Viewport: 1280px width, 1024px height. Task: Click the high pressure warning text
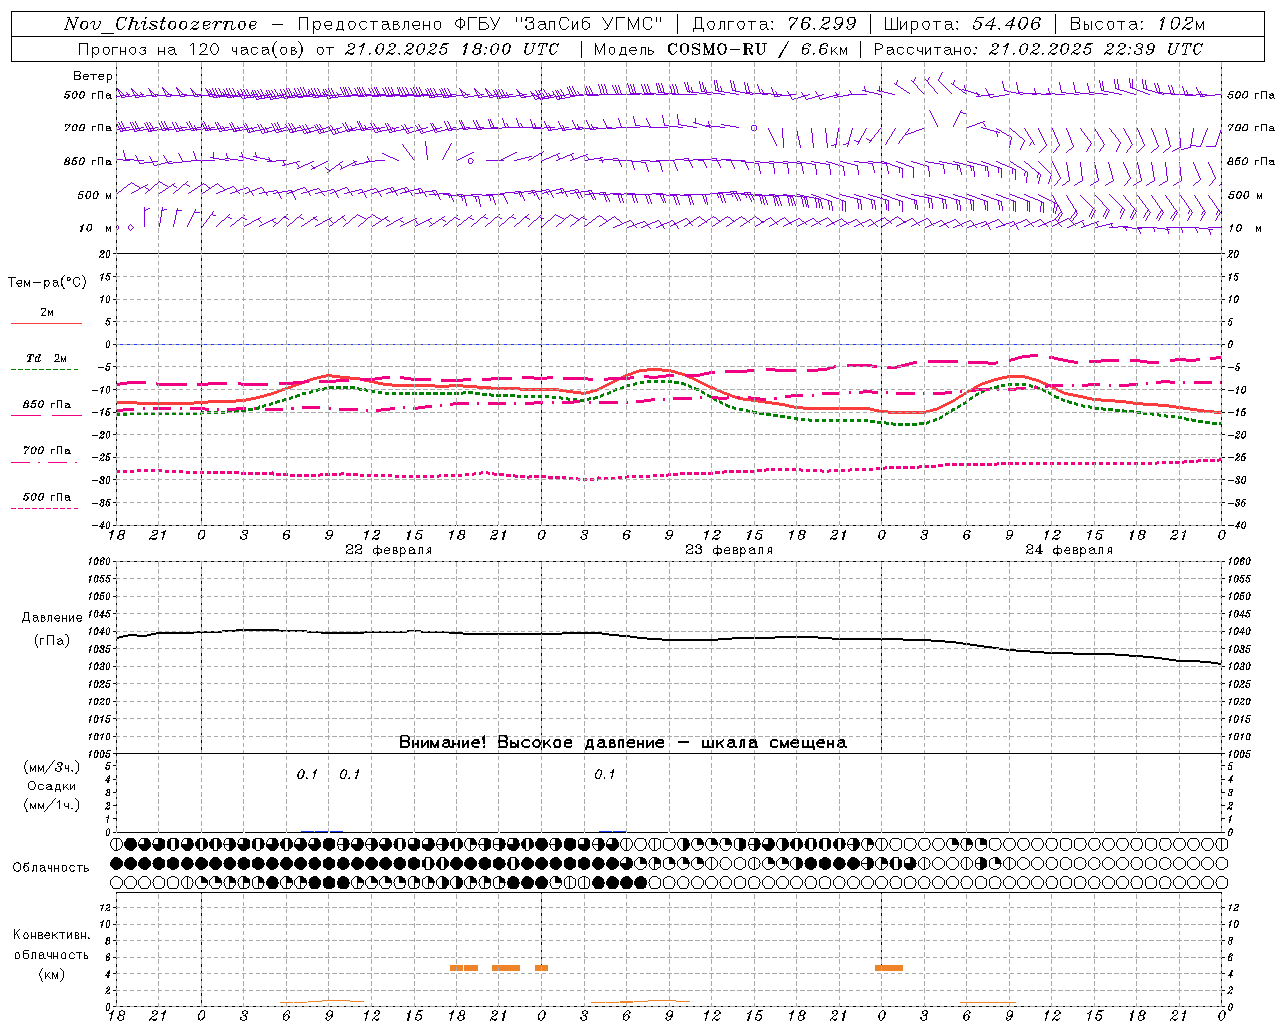pyautogui.click(x=623, y=743)
